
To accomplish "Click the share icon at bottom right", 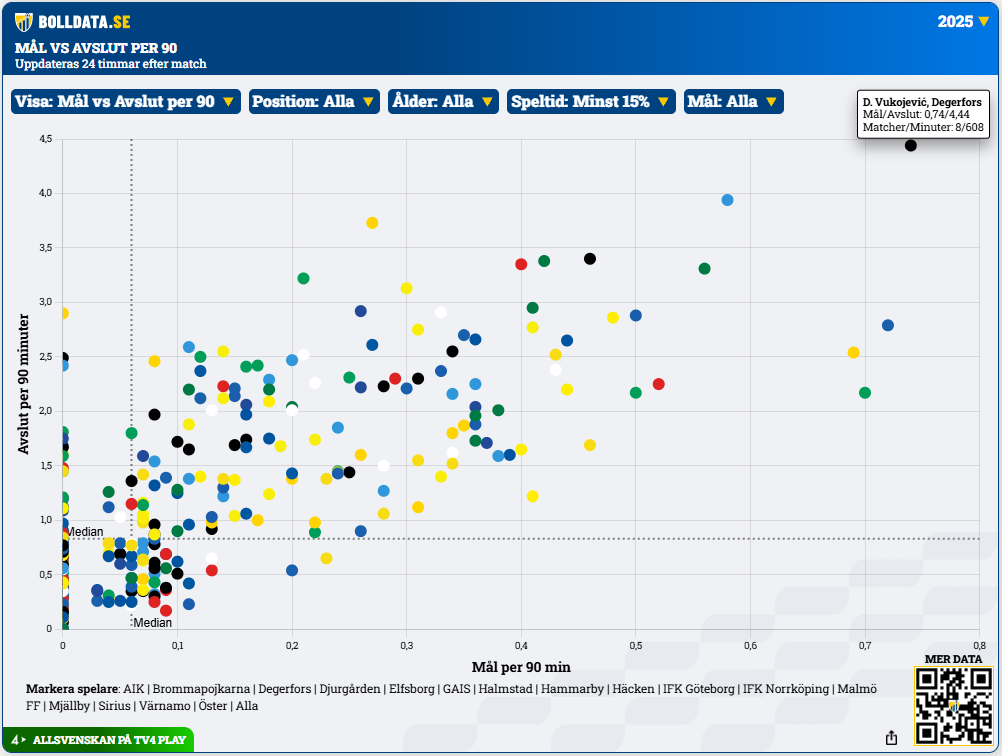I will [x=891, y=738].
